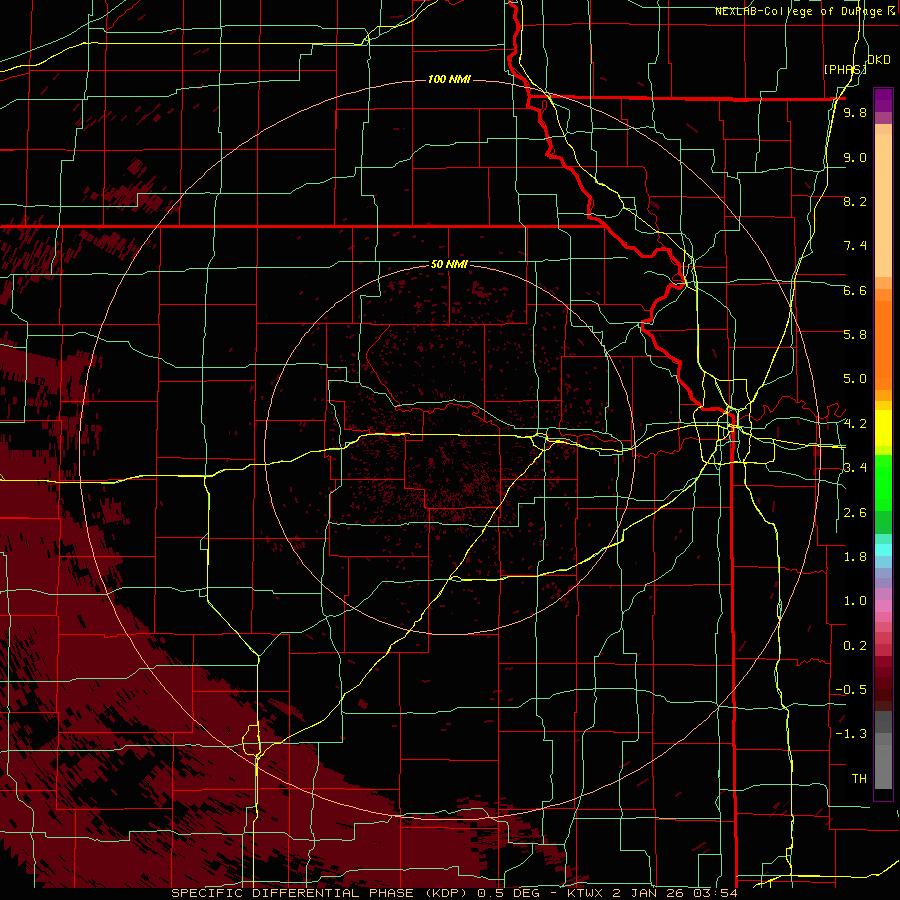Image resolution: width=900 pixels, height=900 pixels.
Task: Click the '[PHAS]' units label
Action: tap(845, 69)
